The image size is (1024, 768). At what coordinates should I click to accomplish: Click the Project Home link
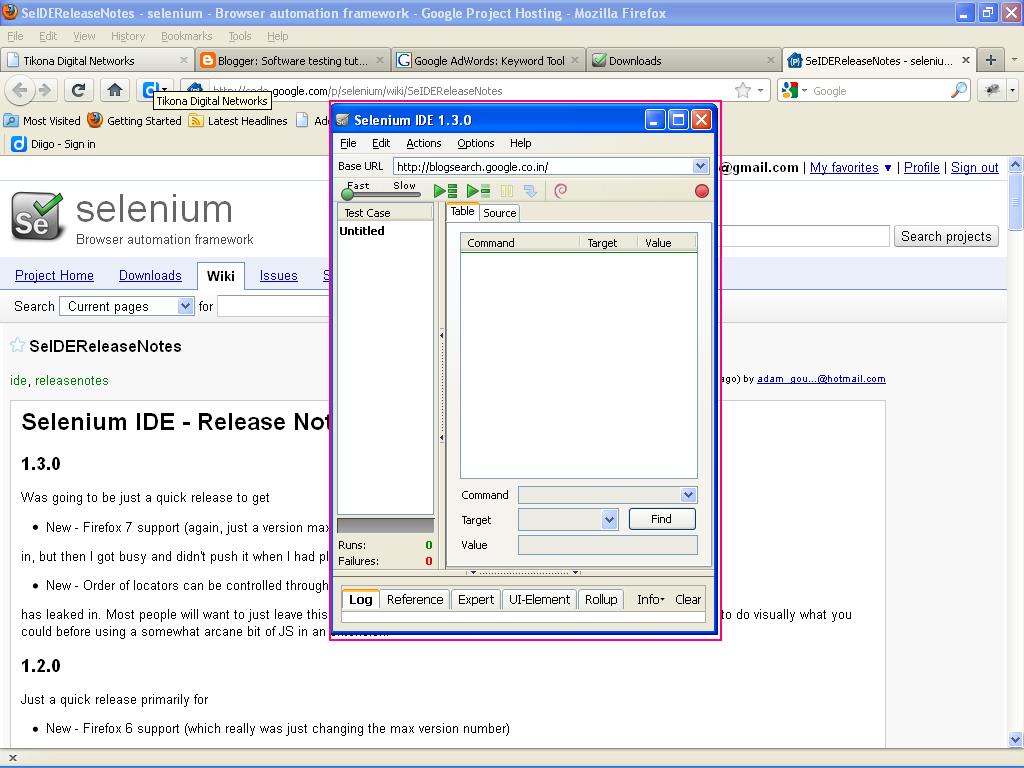tap(54, 276)
